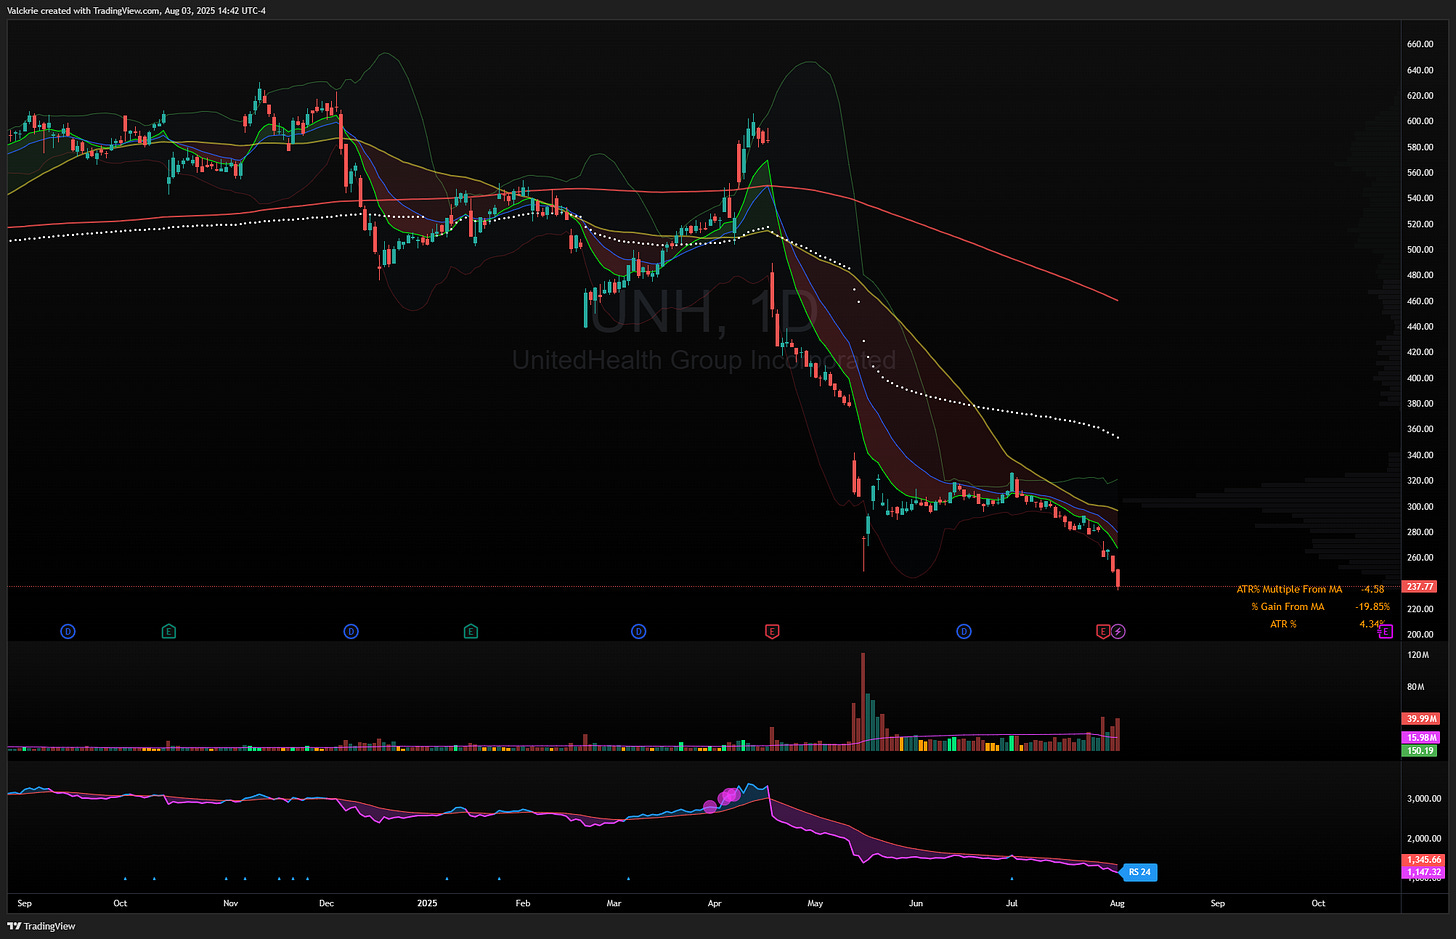Click the 80M volume scale label
Screen dimensions: 1456x939
1415,687
